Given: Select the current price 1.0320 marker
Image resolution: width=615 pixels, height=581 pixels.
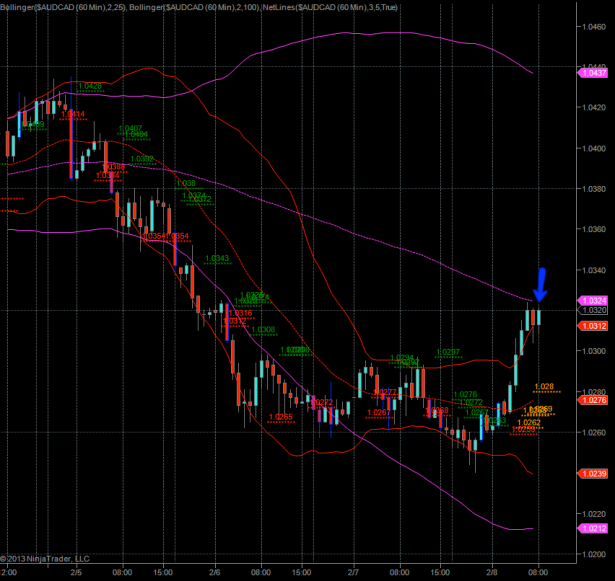Looking at the screenshot, I should pyautogui.click(x=593, y=311).
